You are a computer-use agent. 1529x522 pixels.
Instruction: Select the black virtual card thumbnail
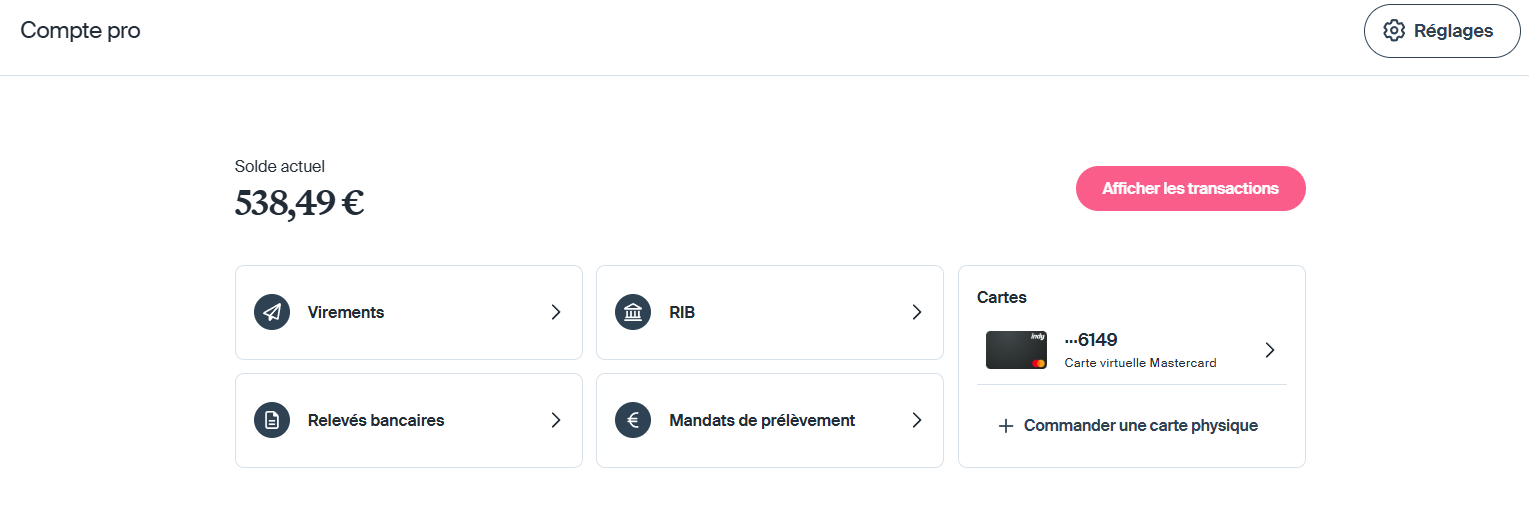pos(1016,350)
